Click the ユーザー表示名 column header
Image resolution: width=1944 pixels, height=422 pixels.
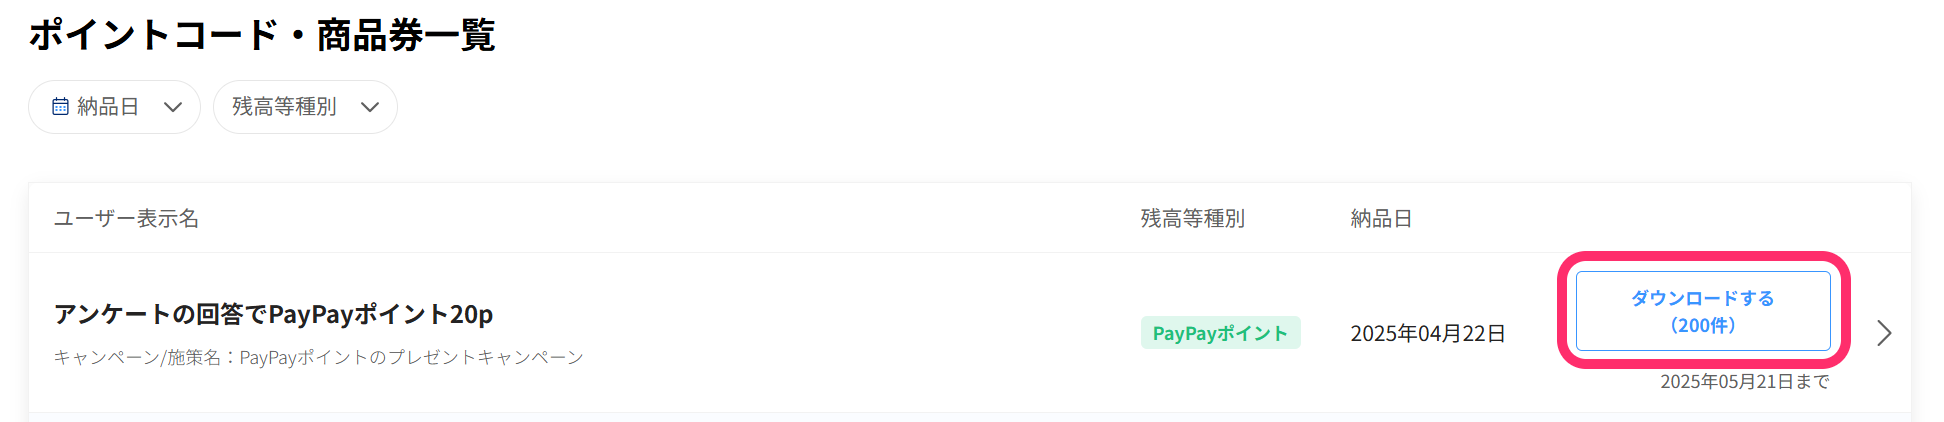126,218
